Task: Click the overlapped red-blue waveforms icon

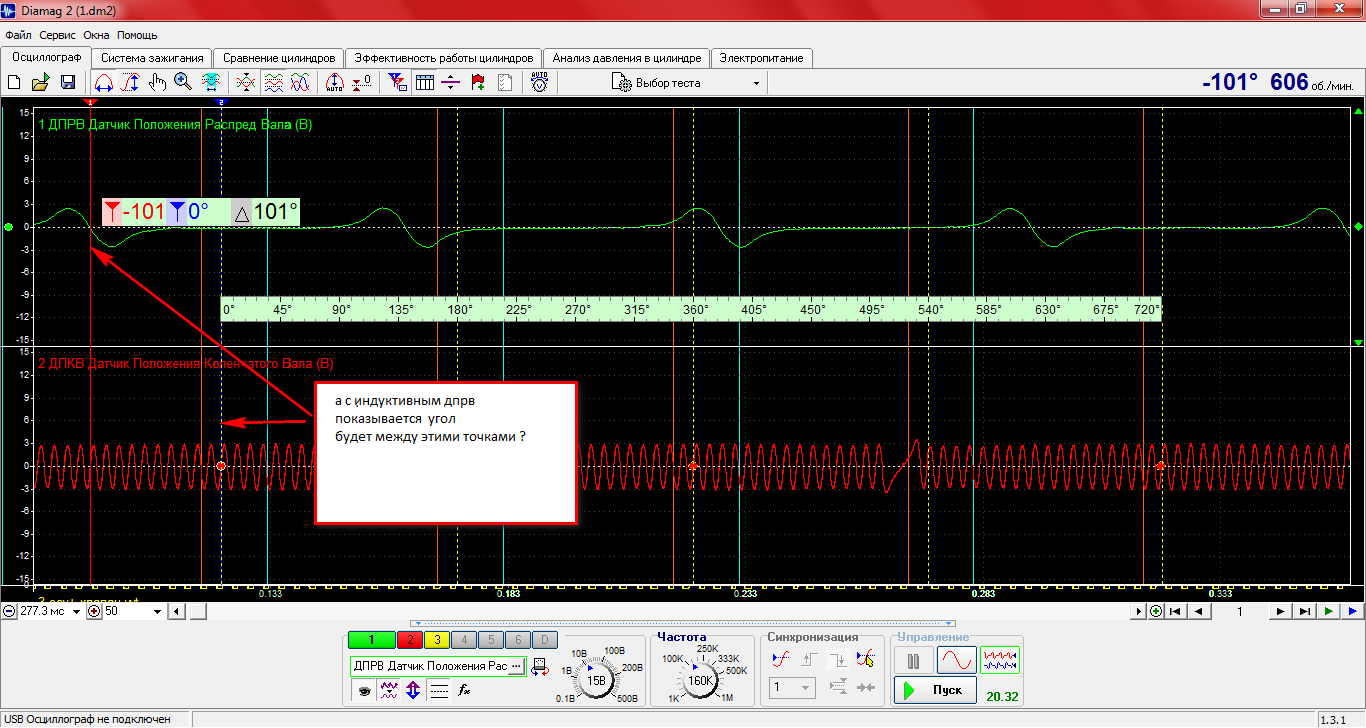Action: (299, 83)
